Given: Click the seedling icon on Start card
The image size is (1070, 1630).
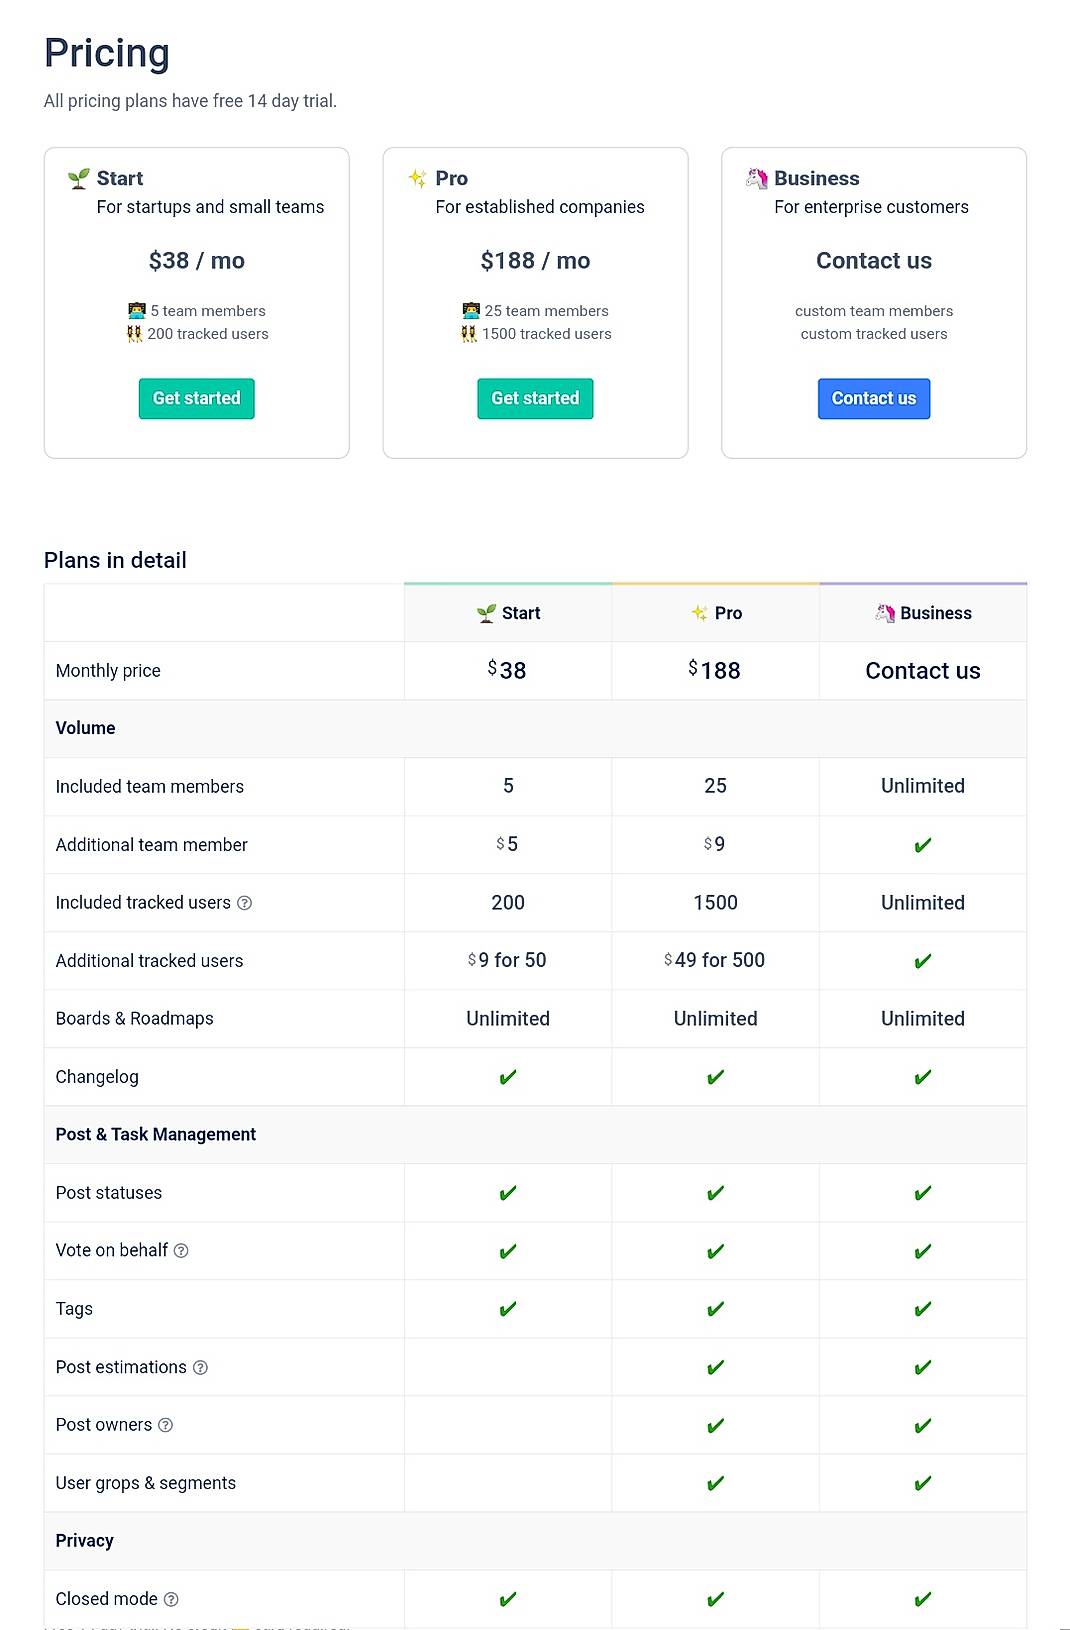Looking at the screenshot, I should [x=79, y=179].
